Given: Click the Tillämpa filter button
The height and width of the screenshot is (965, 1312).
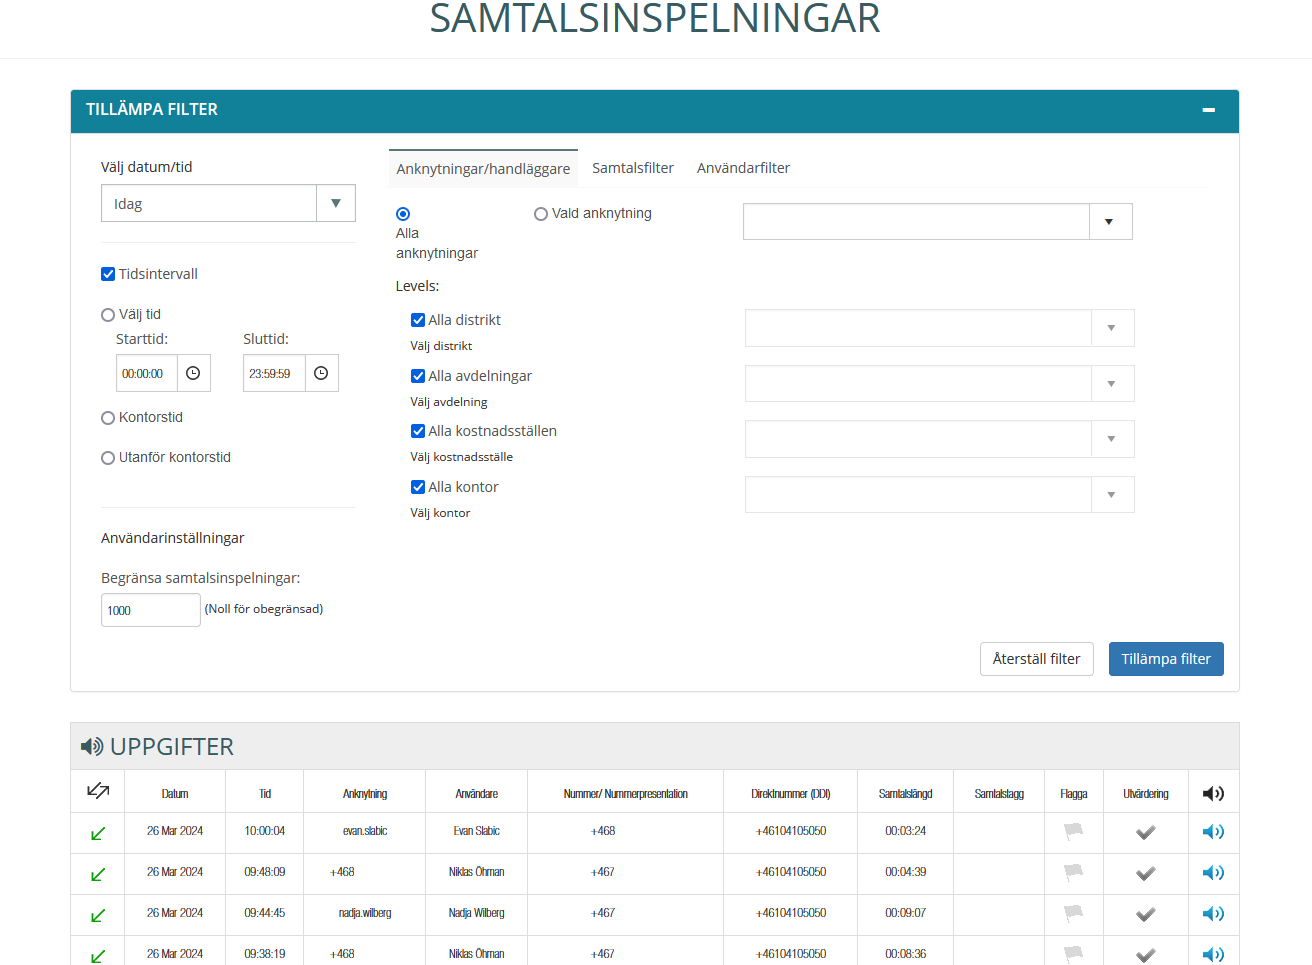Looking at the screenshot, I should tap(1165, 659).
